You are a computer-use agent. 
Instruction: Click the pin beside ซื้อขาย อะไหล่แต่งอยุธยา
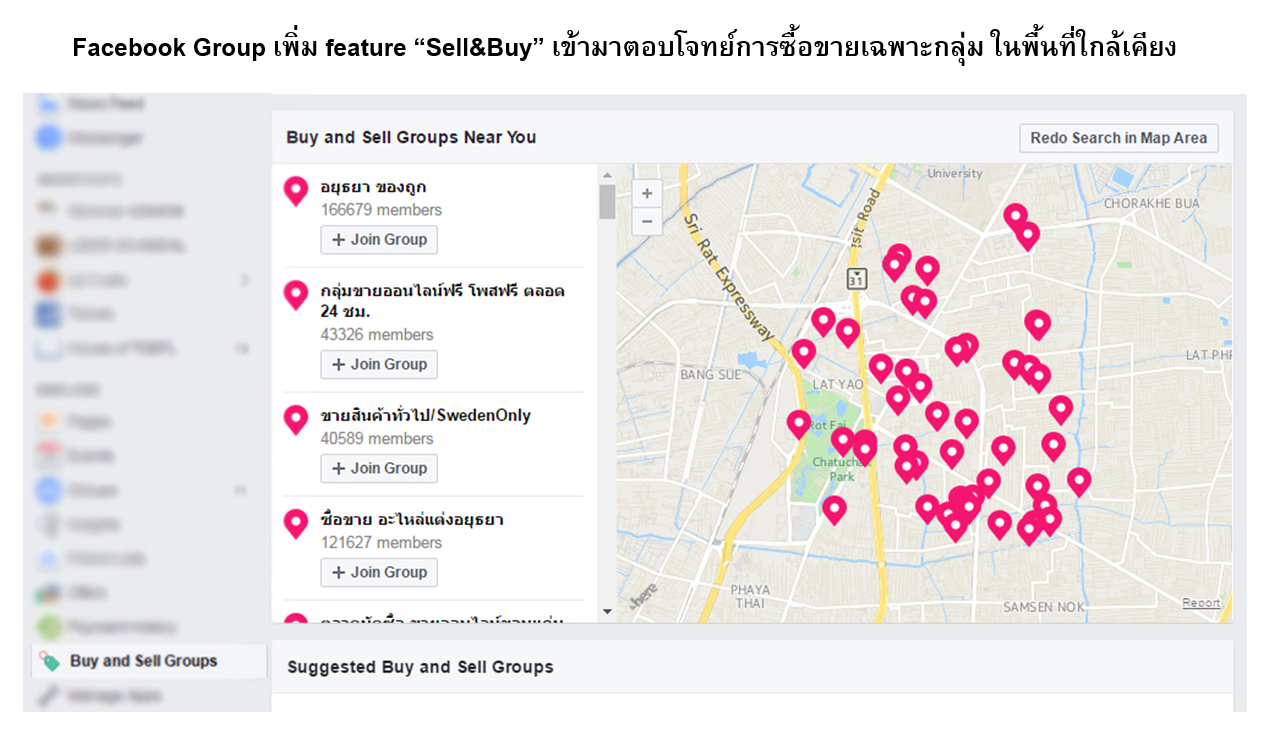click(296, 523)
